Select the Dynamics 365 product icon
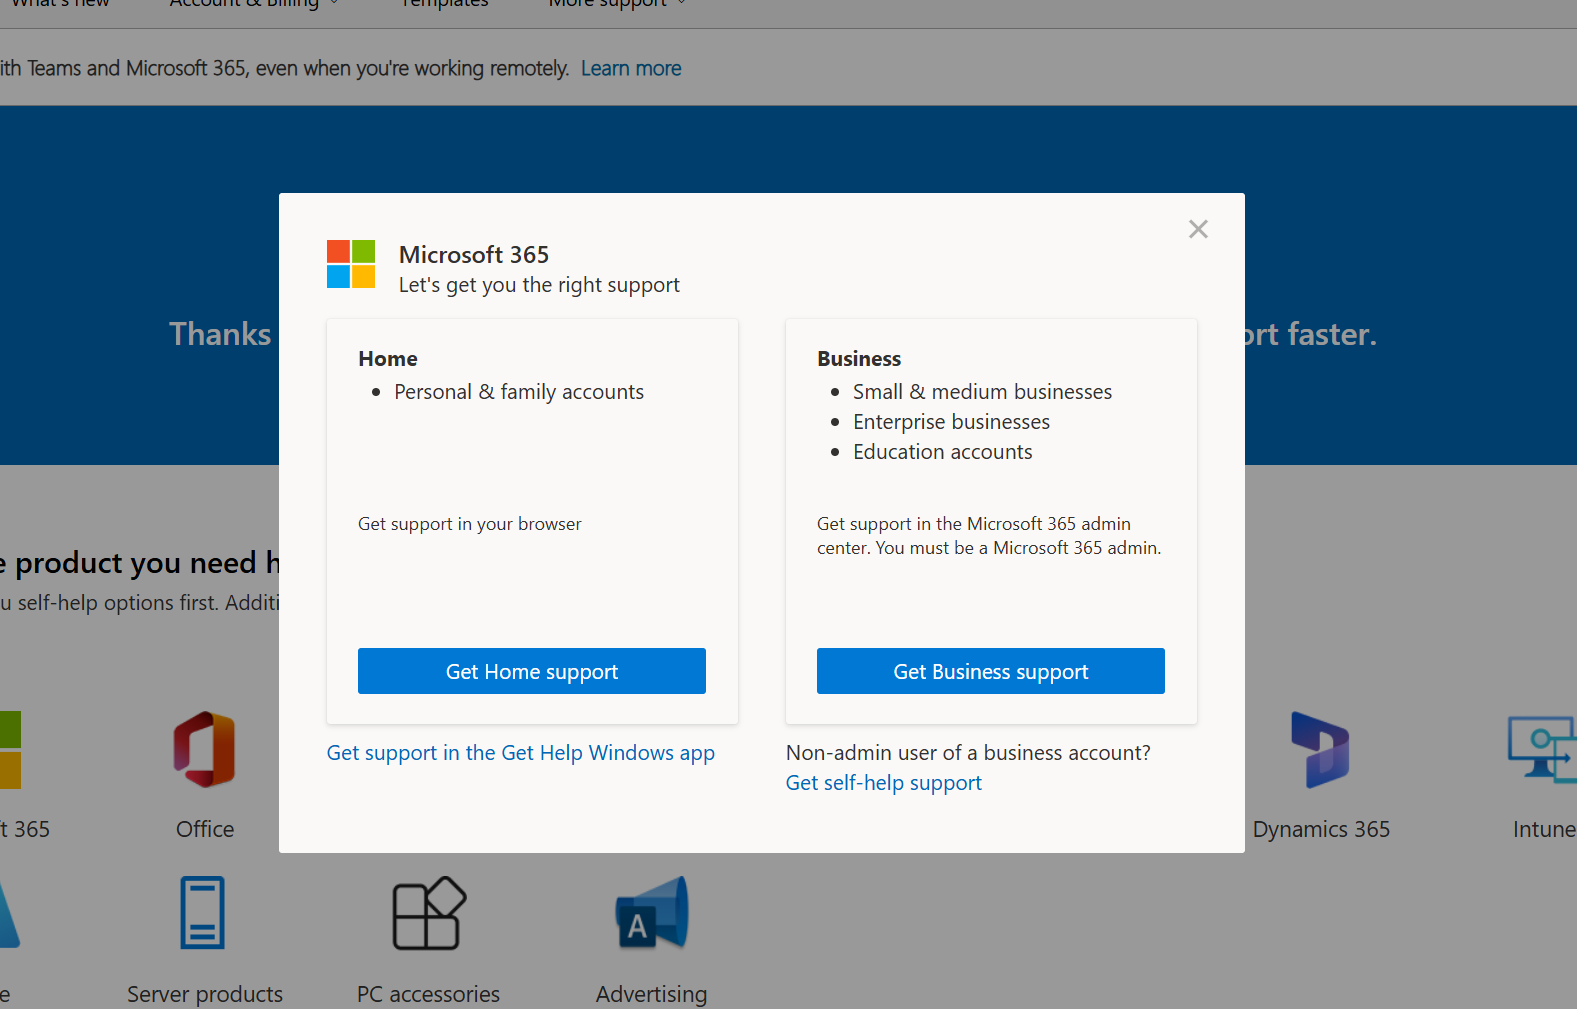 [1321, 750]
